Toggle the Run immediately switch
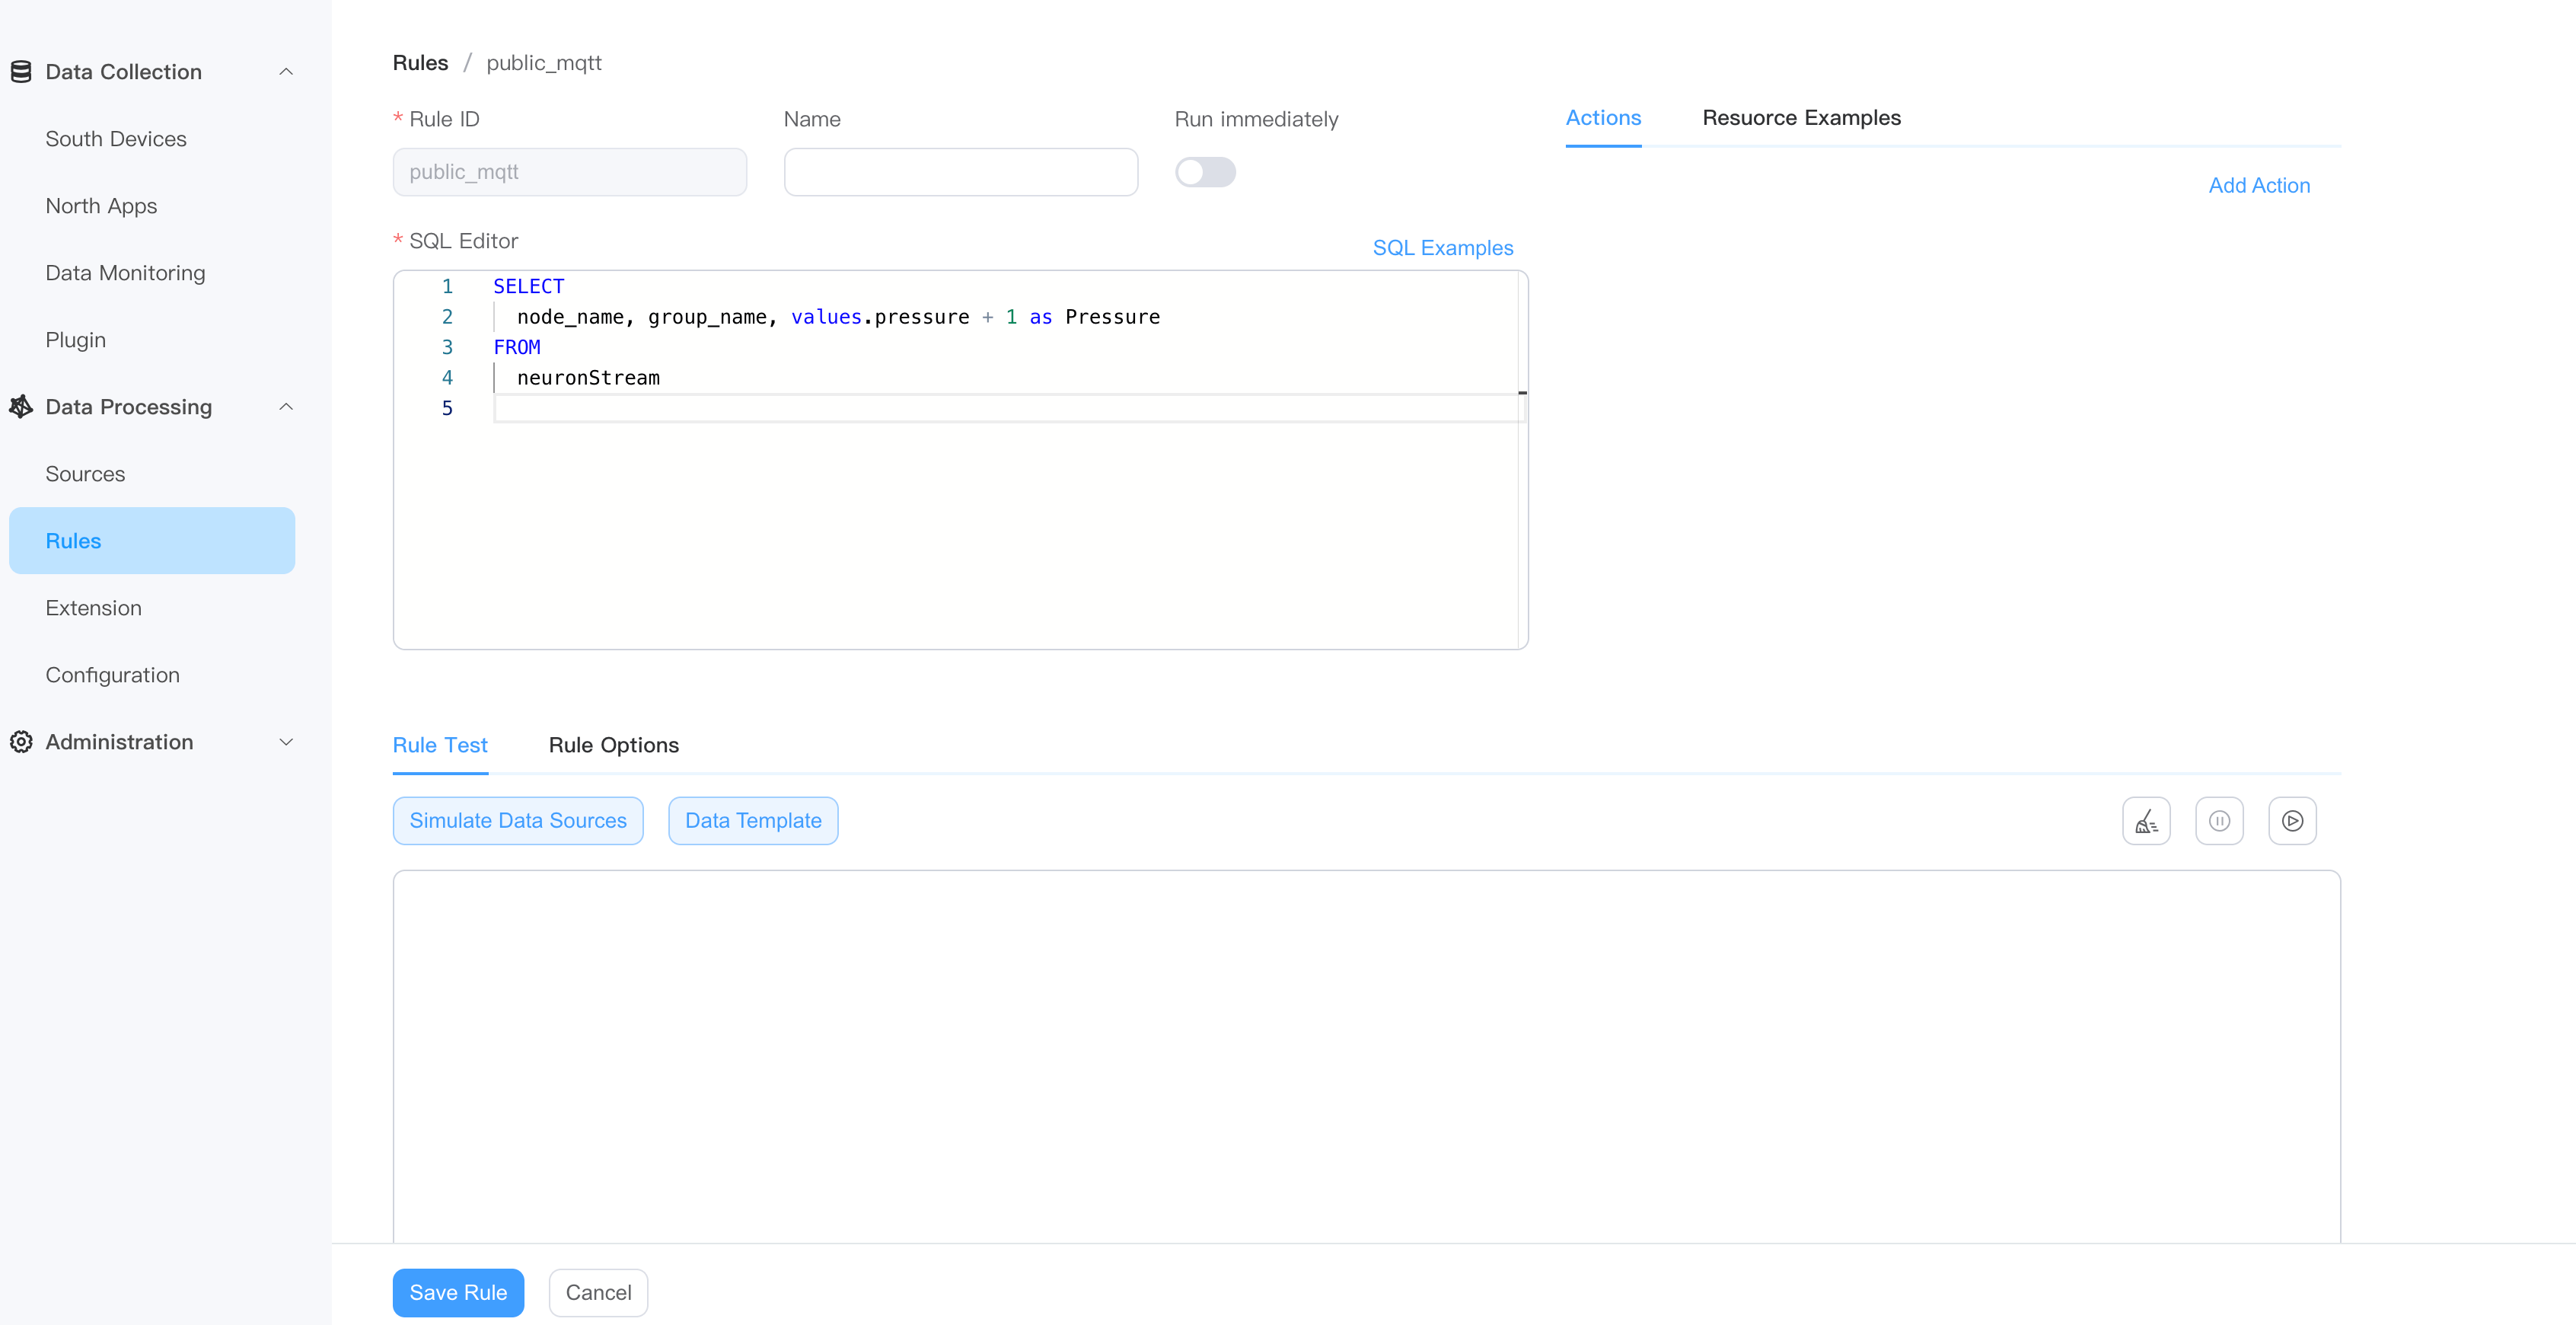 coord(1205,172)
